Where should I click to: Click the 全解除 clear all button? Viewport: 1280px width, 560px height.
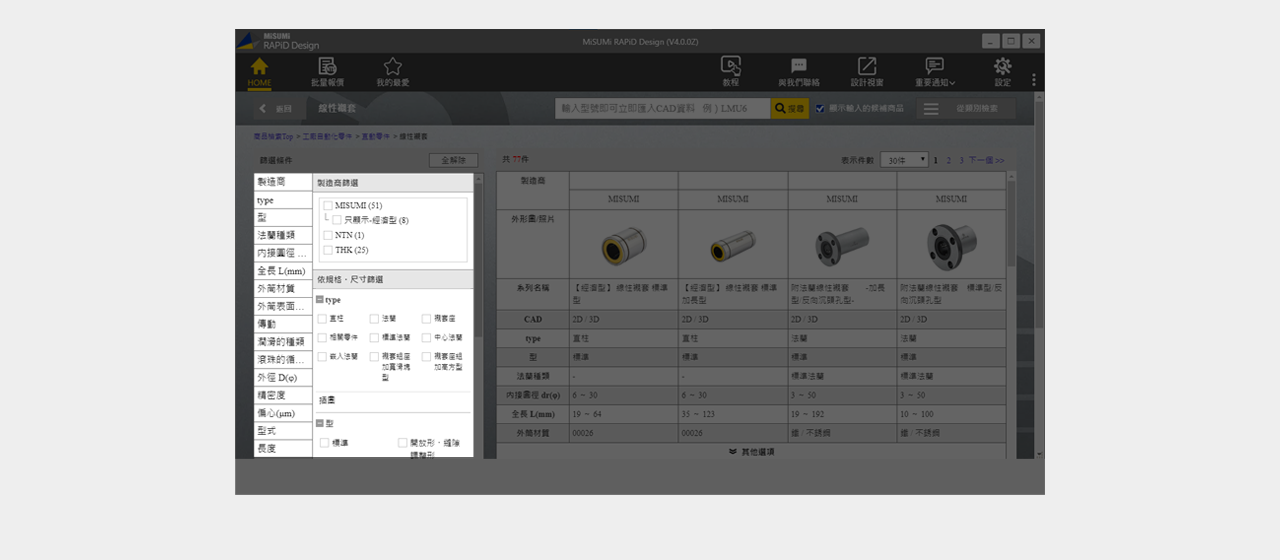coord(453,160)
